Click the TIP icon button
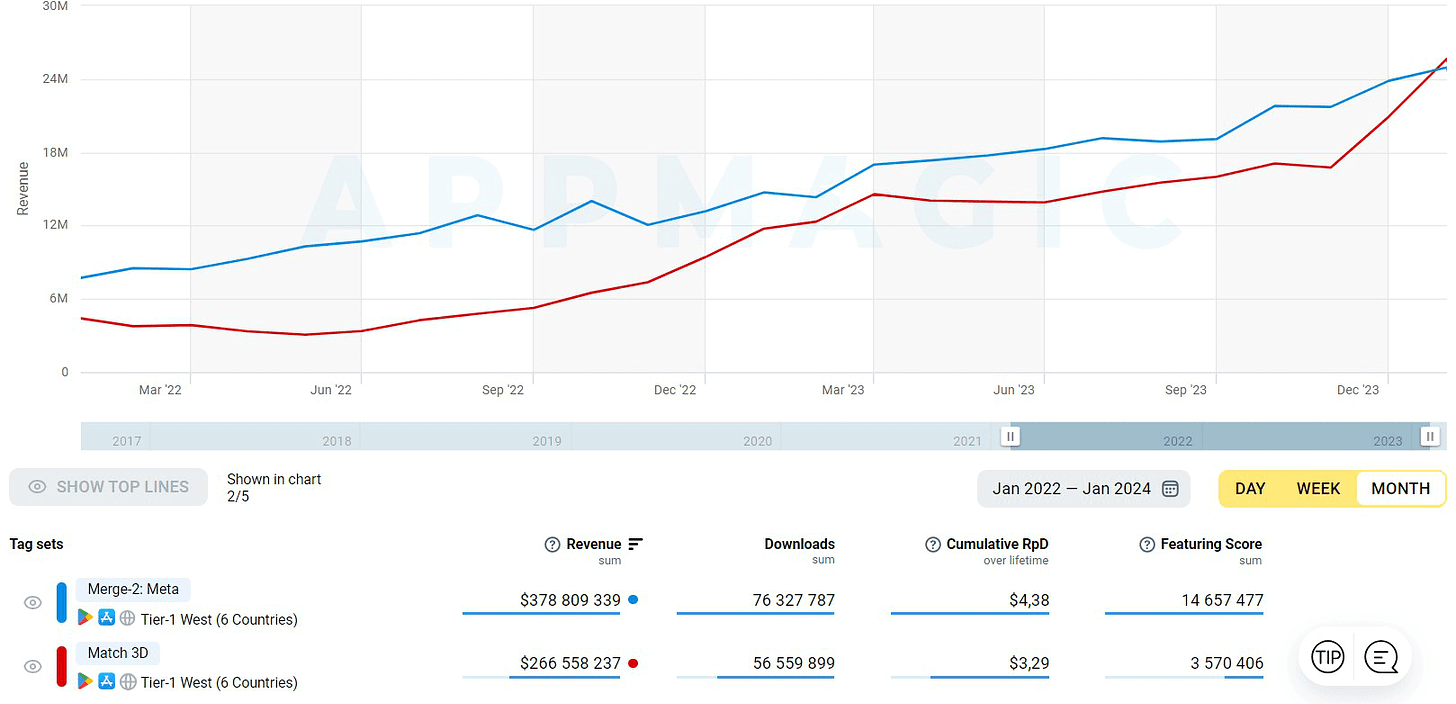1456x704 pixels. (1328, 658)
